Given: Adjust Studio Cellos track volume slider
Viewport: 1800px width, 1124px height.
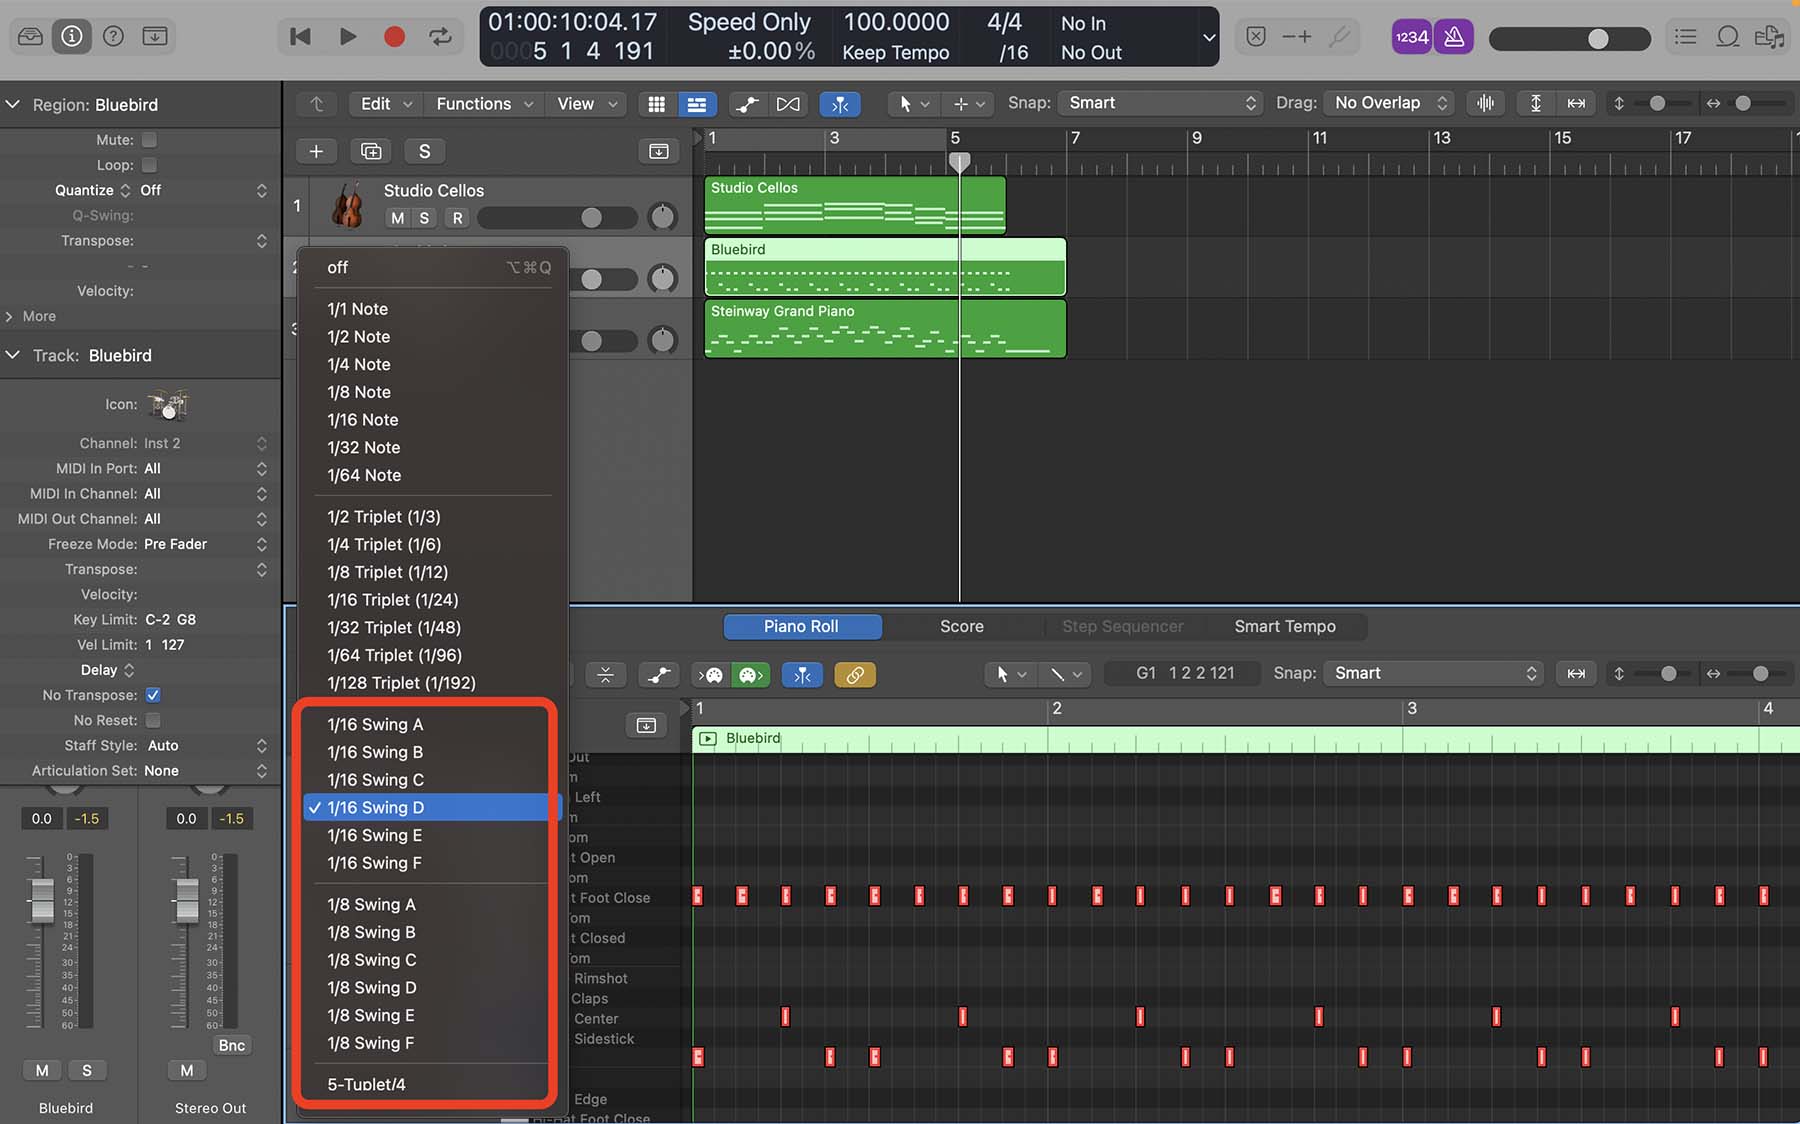Looking at the screenshot, I should click(557, 218).
